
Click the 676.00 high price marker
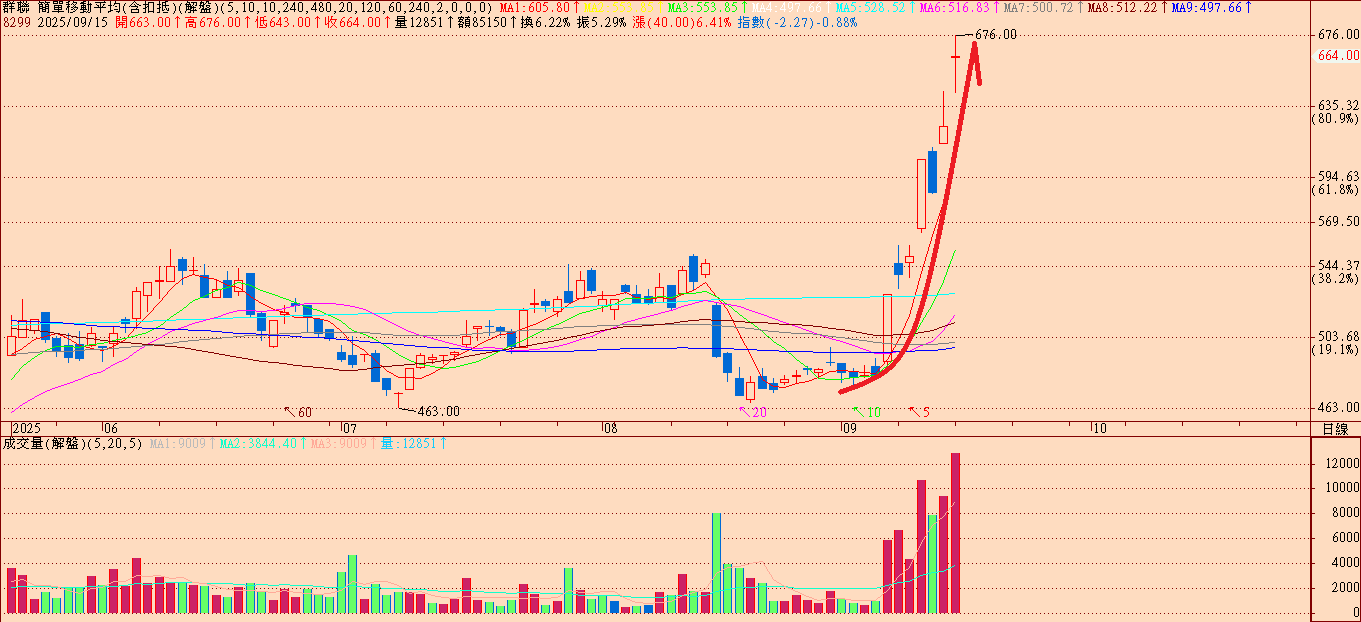pyautogui.click(x=995, y=35)
